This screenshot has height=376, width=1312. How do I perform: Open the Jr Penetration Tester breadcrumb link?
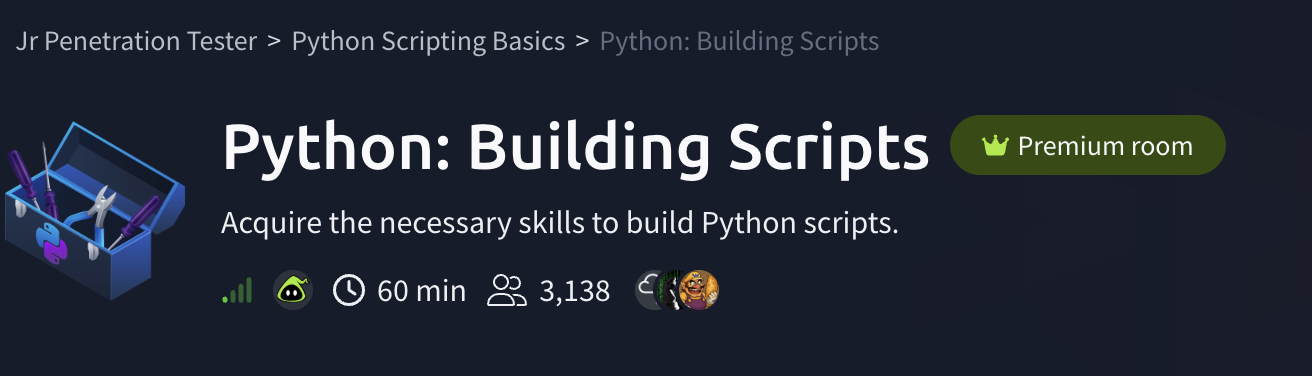(136, 42)
